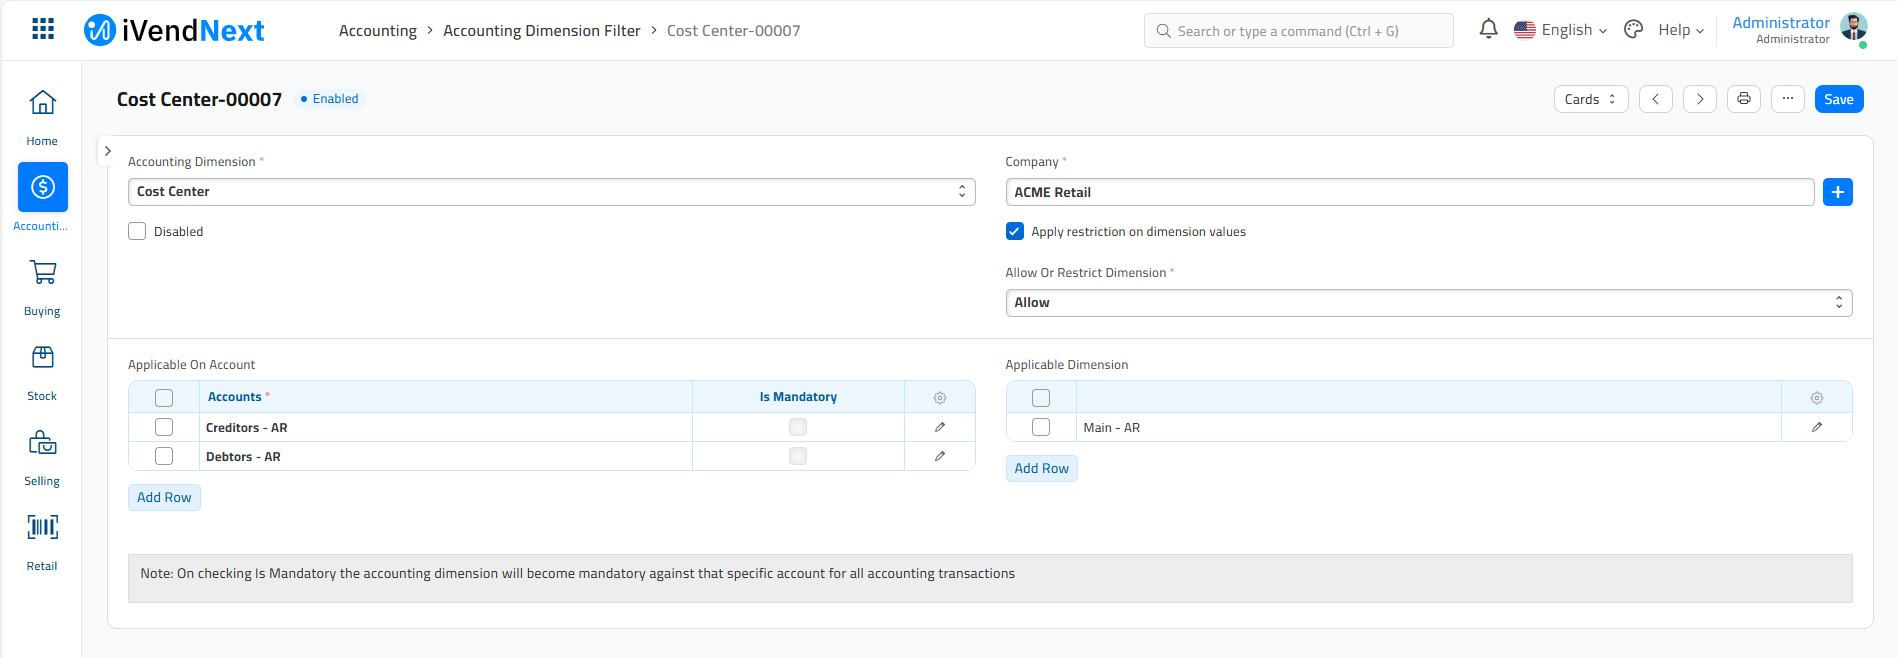
Task: Edit the Creditors - AR row pencil
Action: [x=939, y=427]
